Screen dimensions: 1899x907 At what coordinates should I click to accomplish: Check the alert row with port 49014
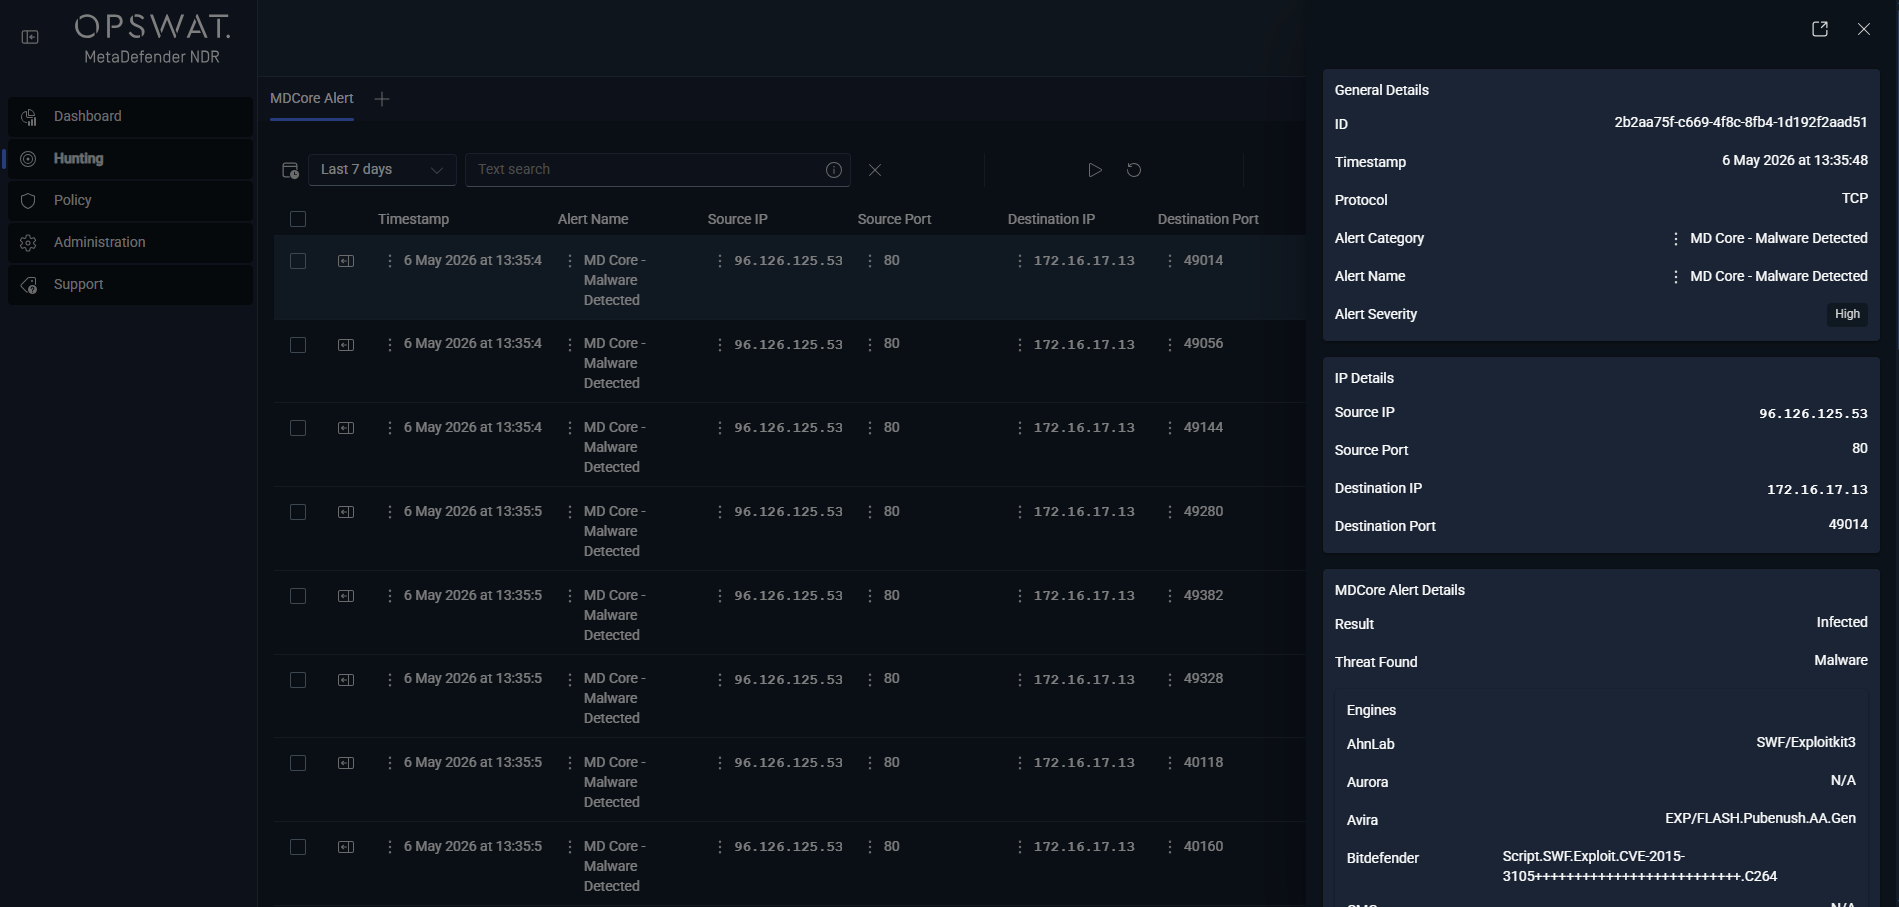[298, 261]
